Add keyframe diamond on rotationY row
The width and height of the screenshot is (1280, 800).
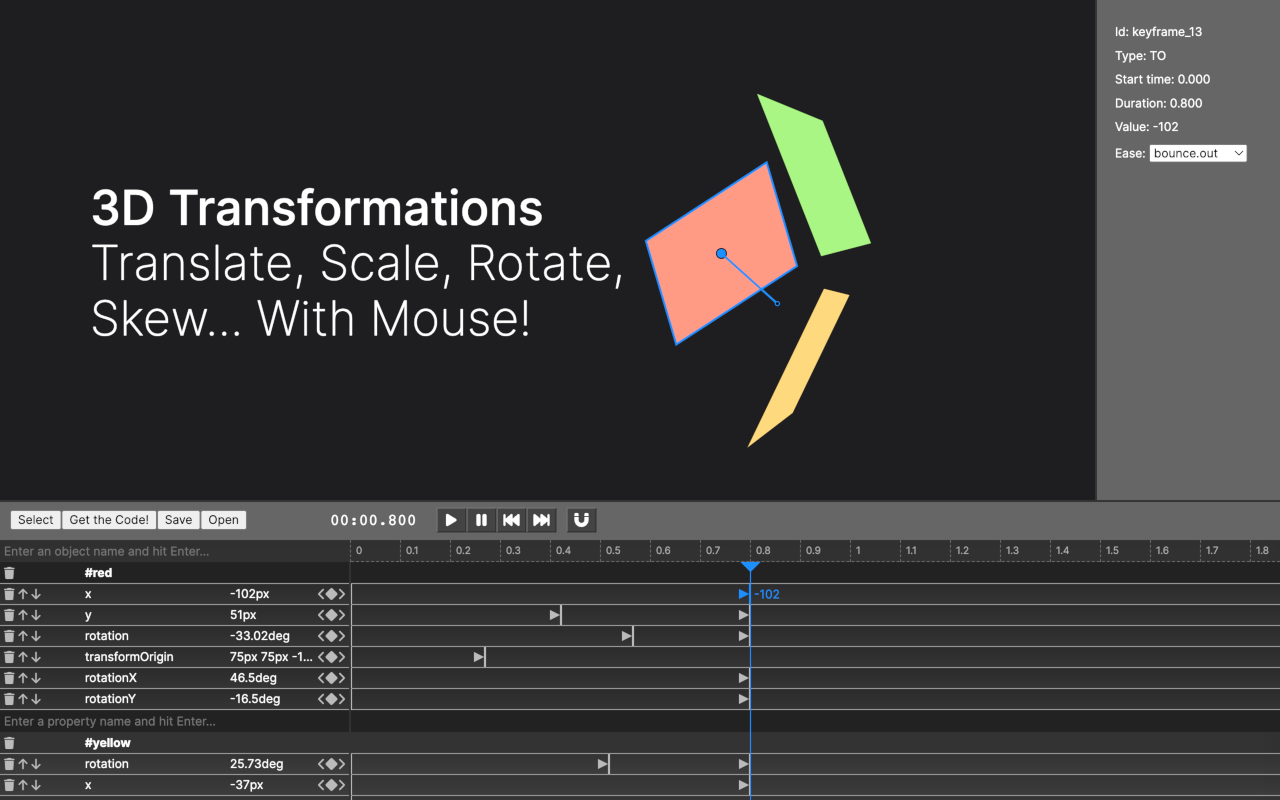click(x=331, y=699)
